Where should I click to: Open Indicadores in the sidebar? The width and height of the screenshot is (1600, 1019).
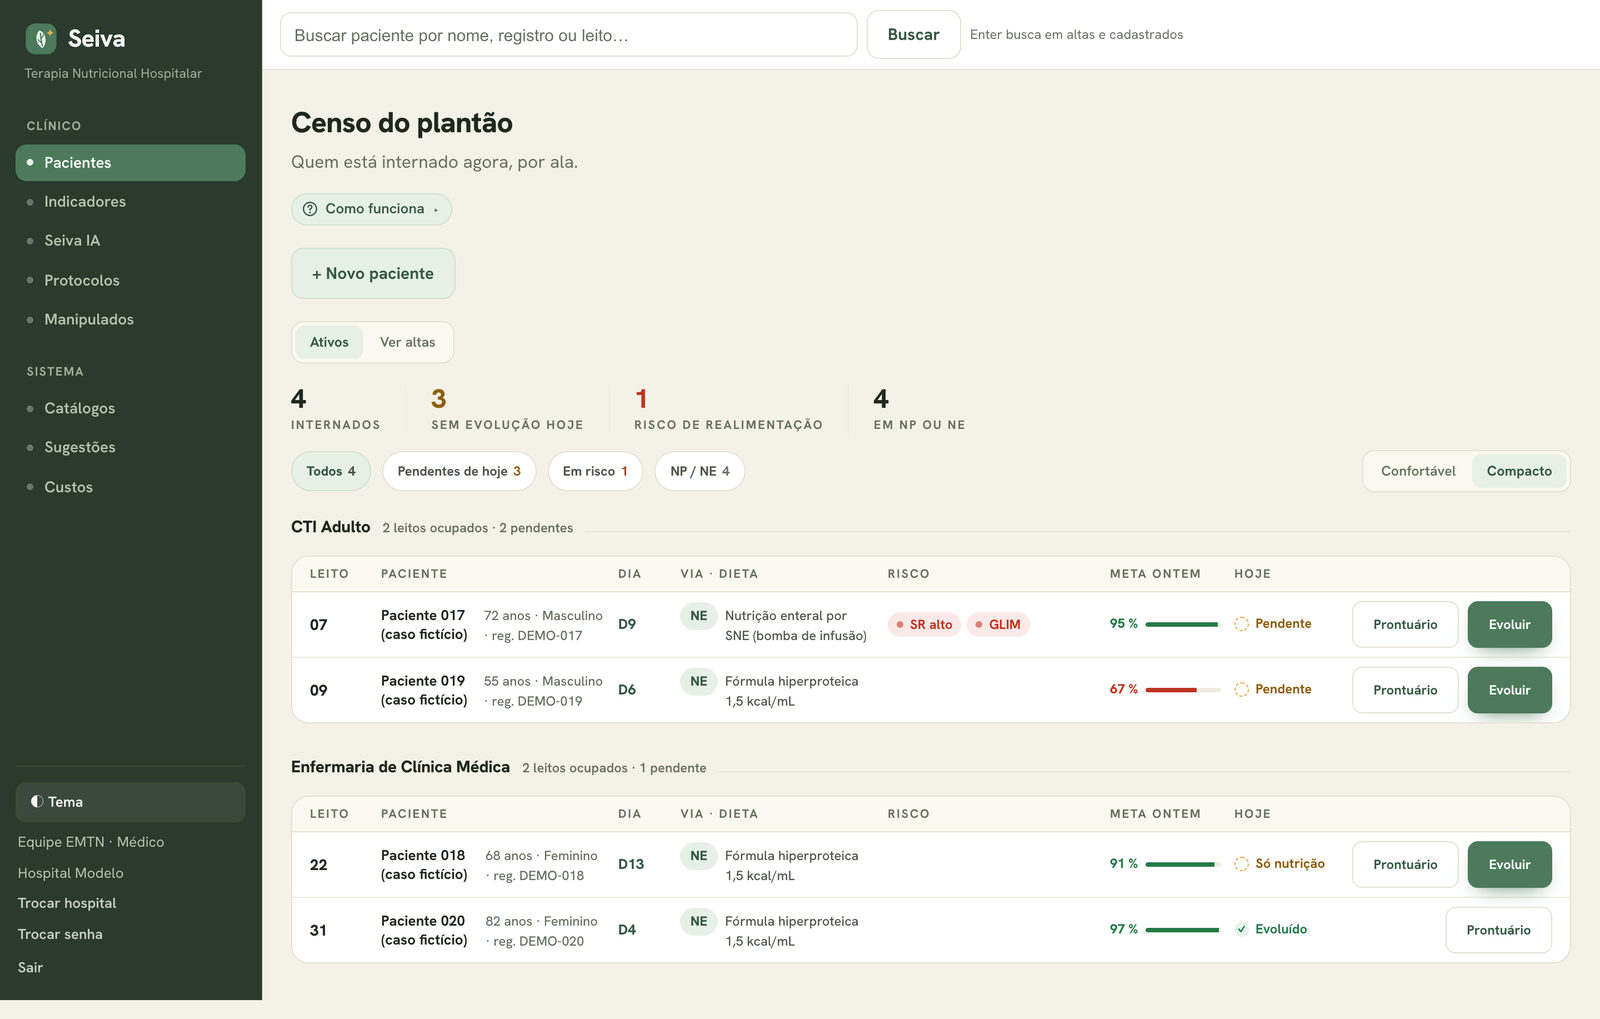(130, 202)
